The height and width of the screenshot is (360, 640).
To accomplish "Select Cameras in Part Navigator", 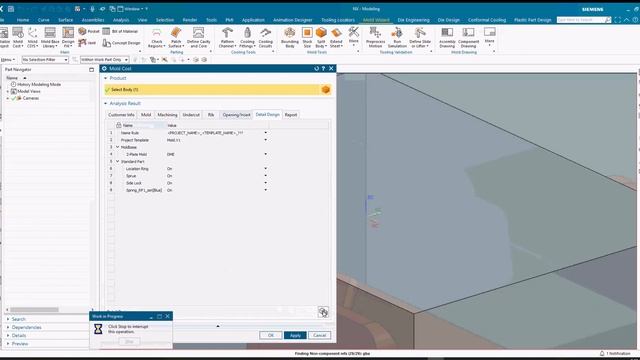I will (x=30, y=98).
